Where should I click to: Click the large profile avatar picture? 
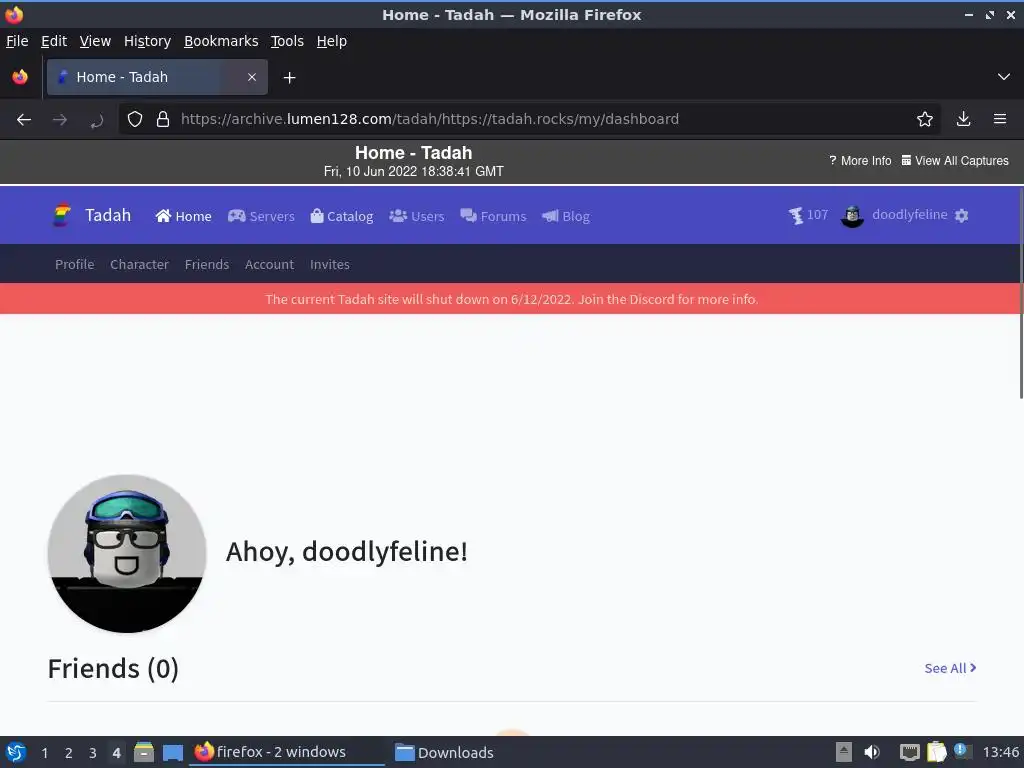127,554
